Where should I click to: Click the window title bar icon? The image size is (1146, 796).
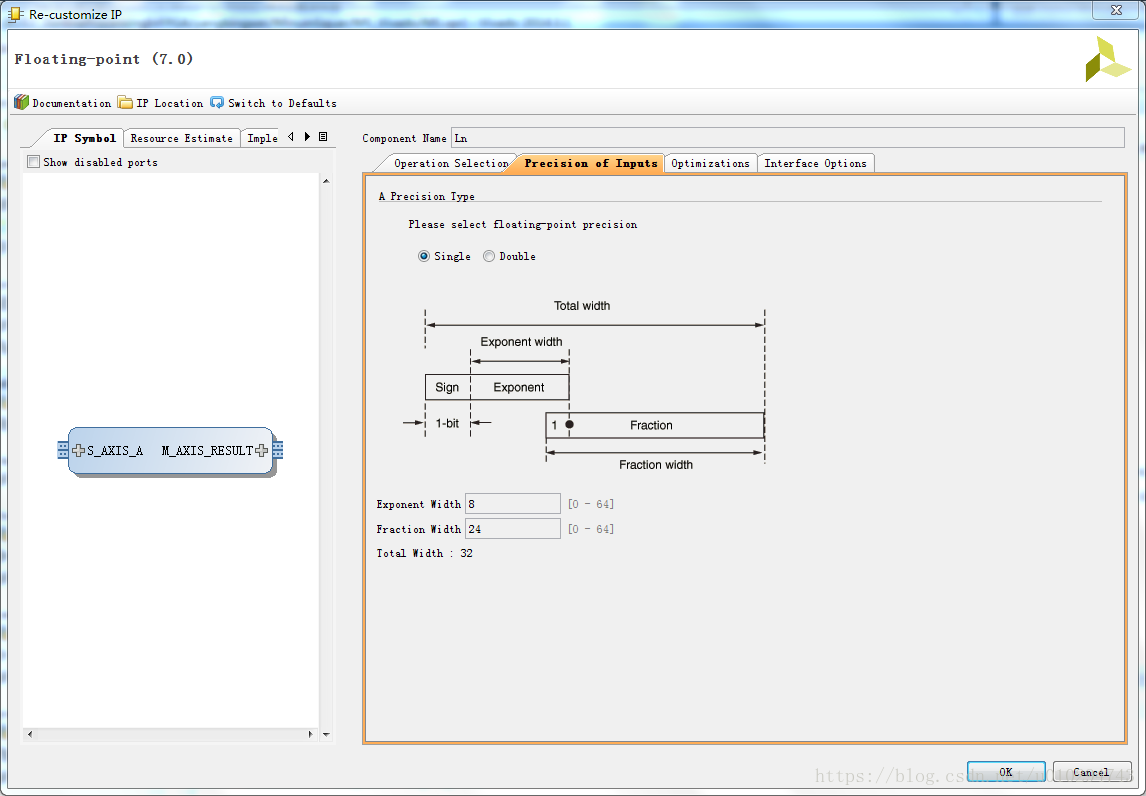click(15, 14)
